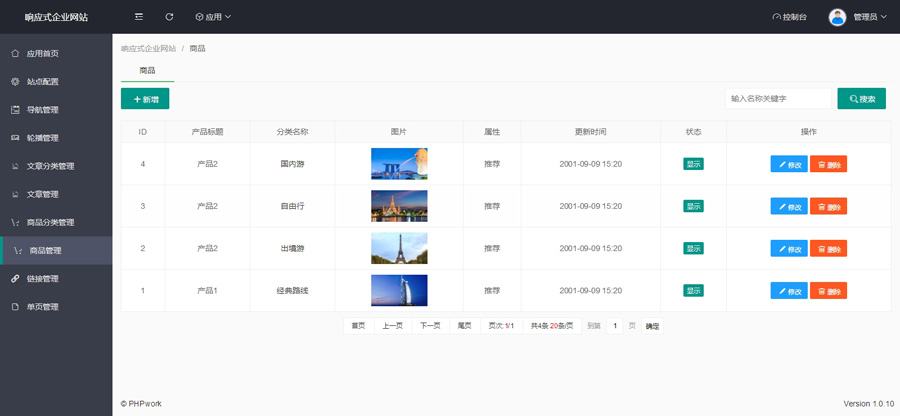Click the 控制台 dashboard icon in header

point(777,17)
